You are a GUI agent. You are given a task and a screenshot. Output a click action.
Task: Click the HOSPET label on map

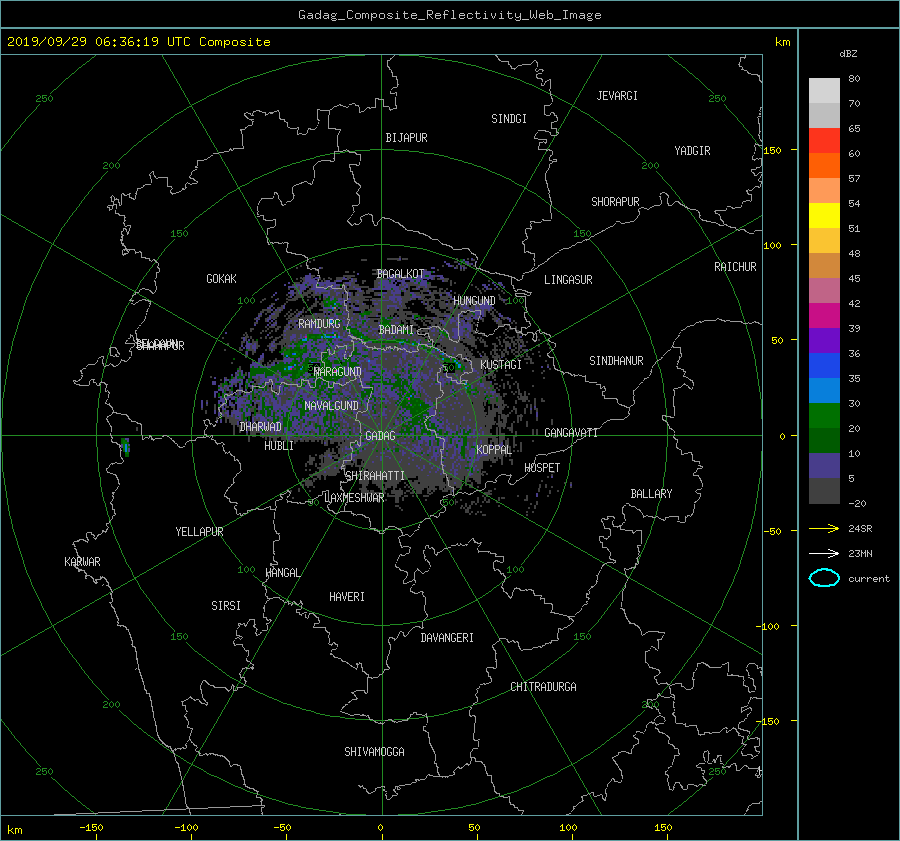click(542, 468)
